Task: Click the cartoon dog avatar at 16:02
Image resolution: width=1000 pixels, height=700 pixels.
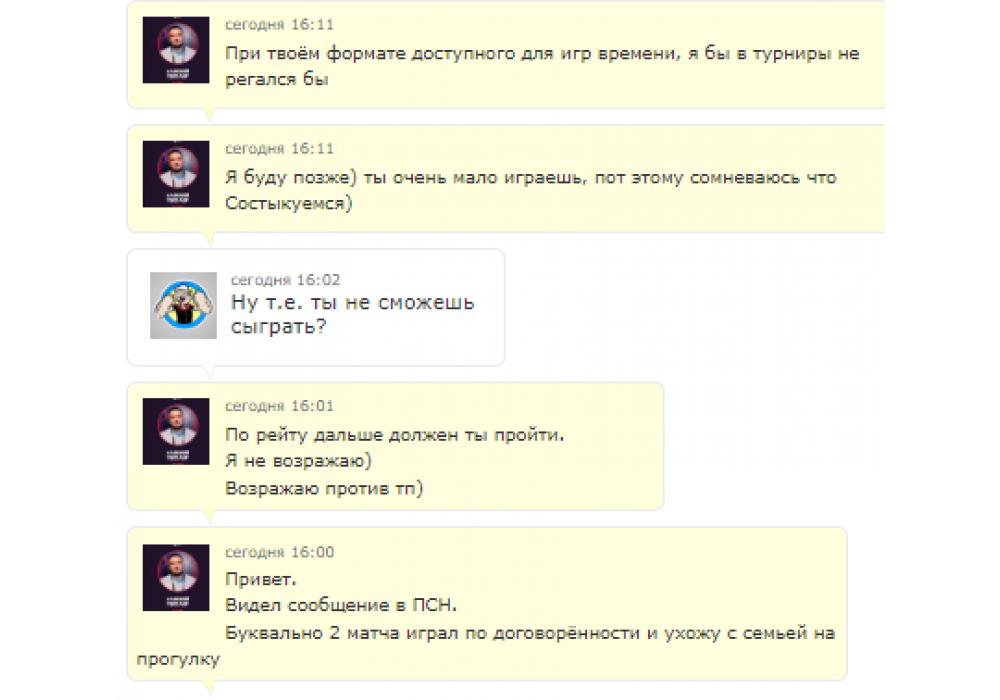Action: coord(183,305)
